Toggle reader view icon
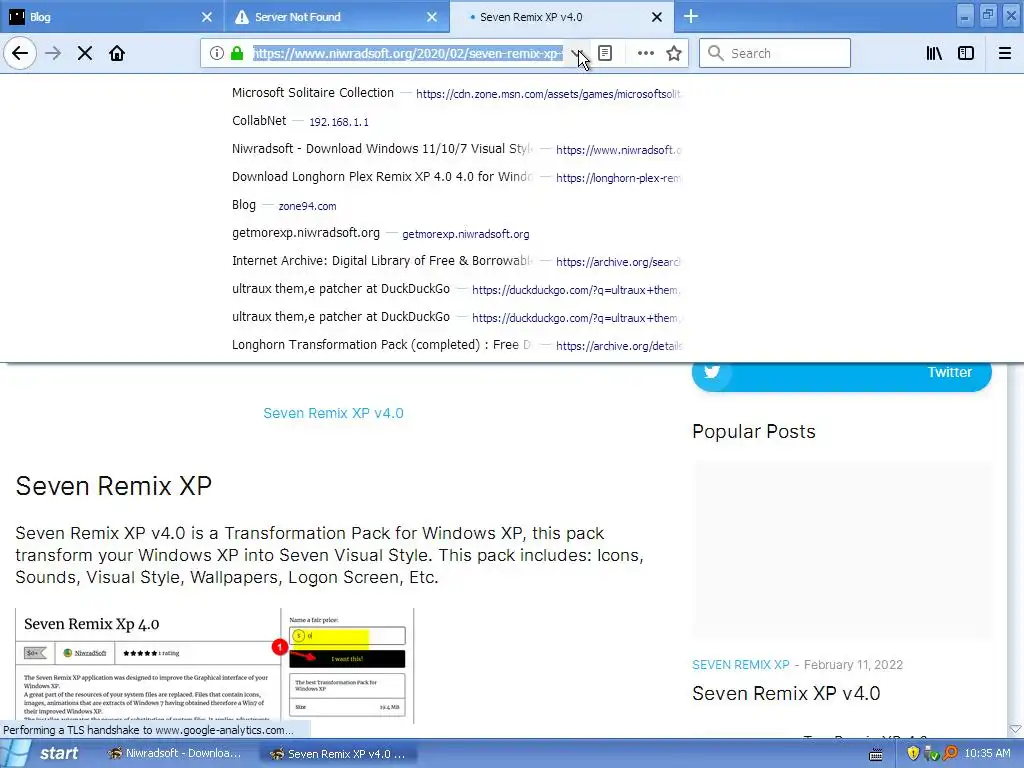 click(605, 53)
